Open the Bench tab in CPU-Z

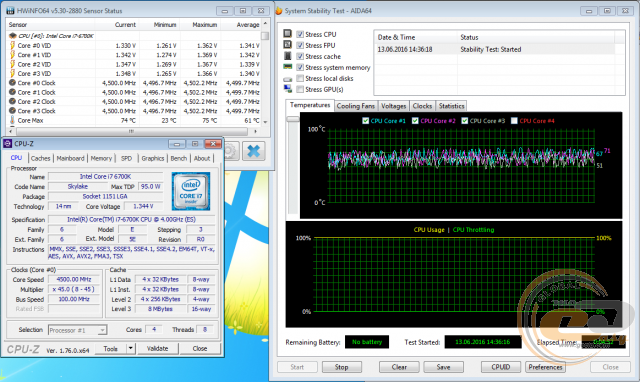coord(178,158)
